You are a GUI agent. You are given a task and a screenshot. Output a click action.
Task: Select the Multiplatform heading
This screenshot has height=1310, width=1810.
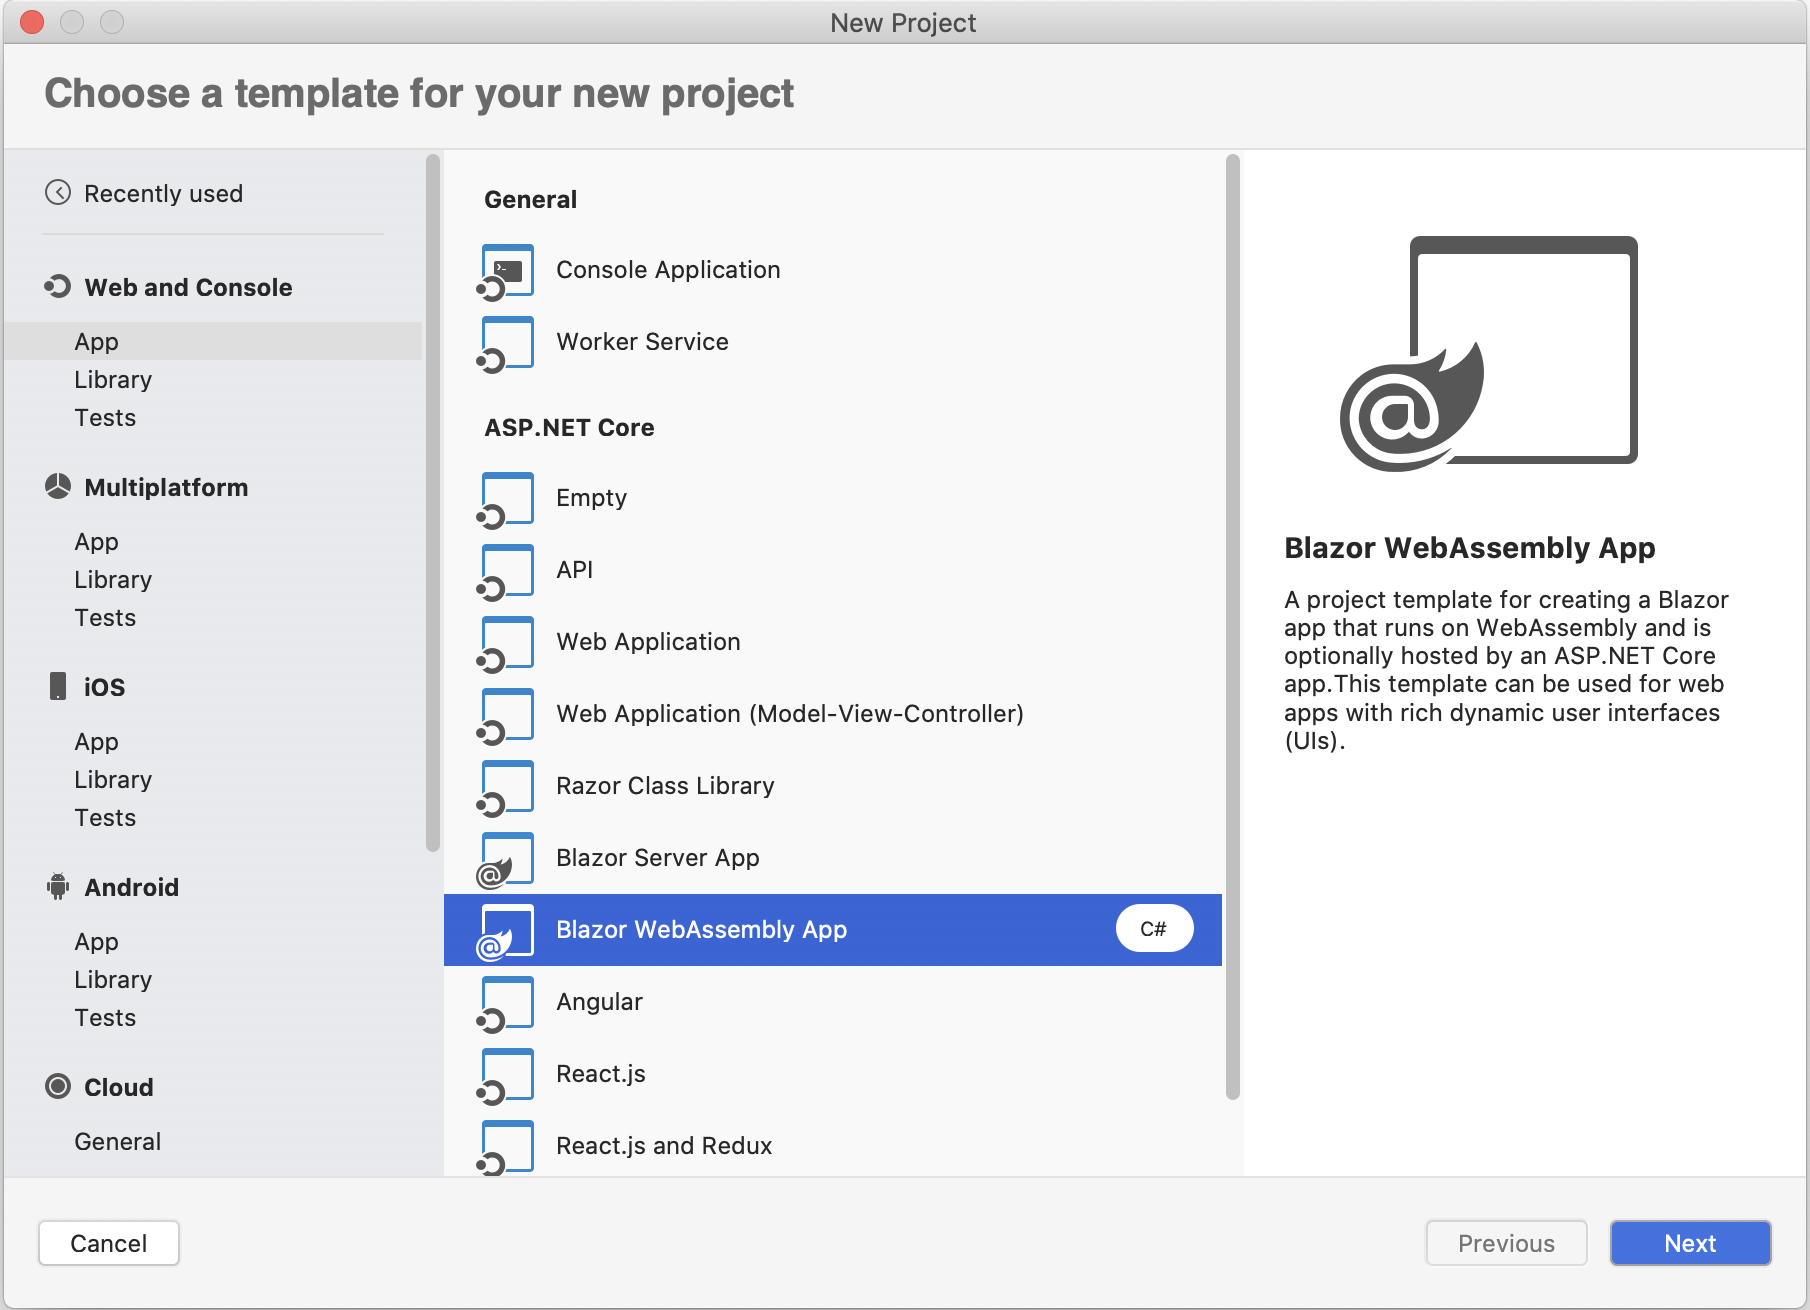[x=166, y=487]
